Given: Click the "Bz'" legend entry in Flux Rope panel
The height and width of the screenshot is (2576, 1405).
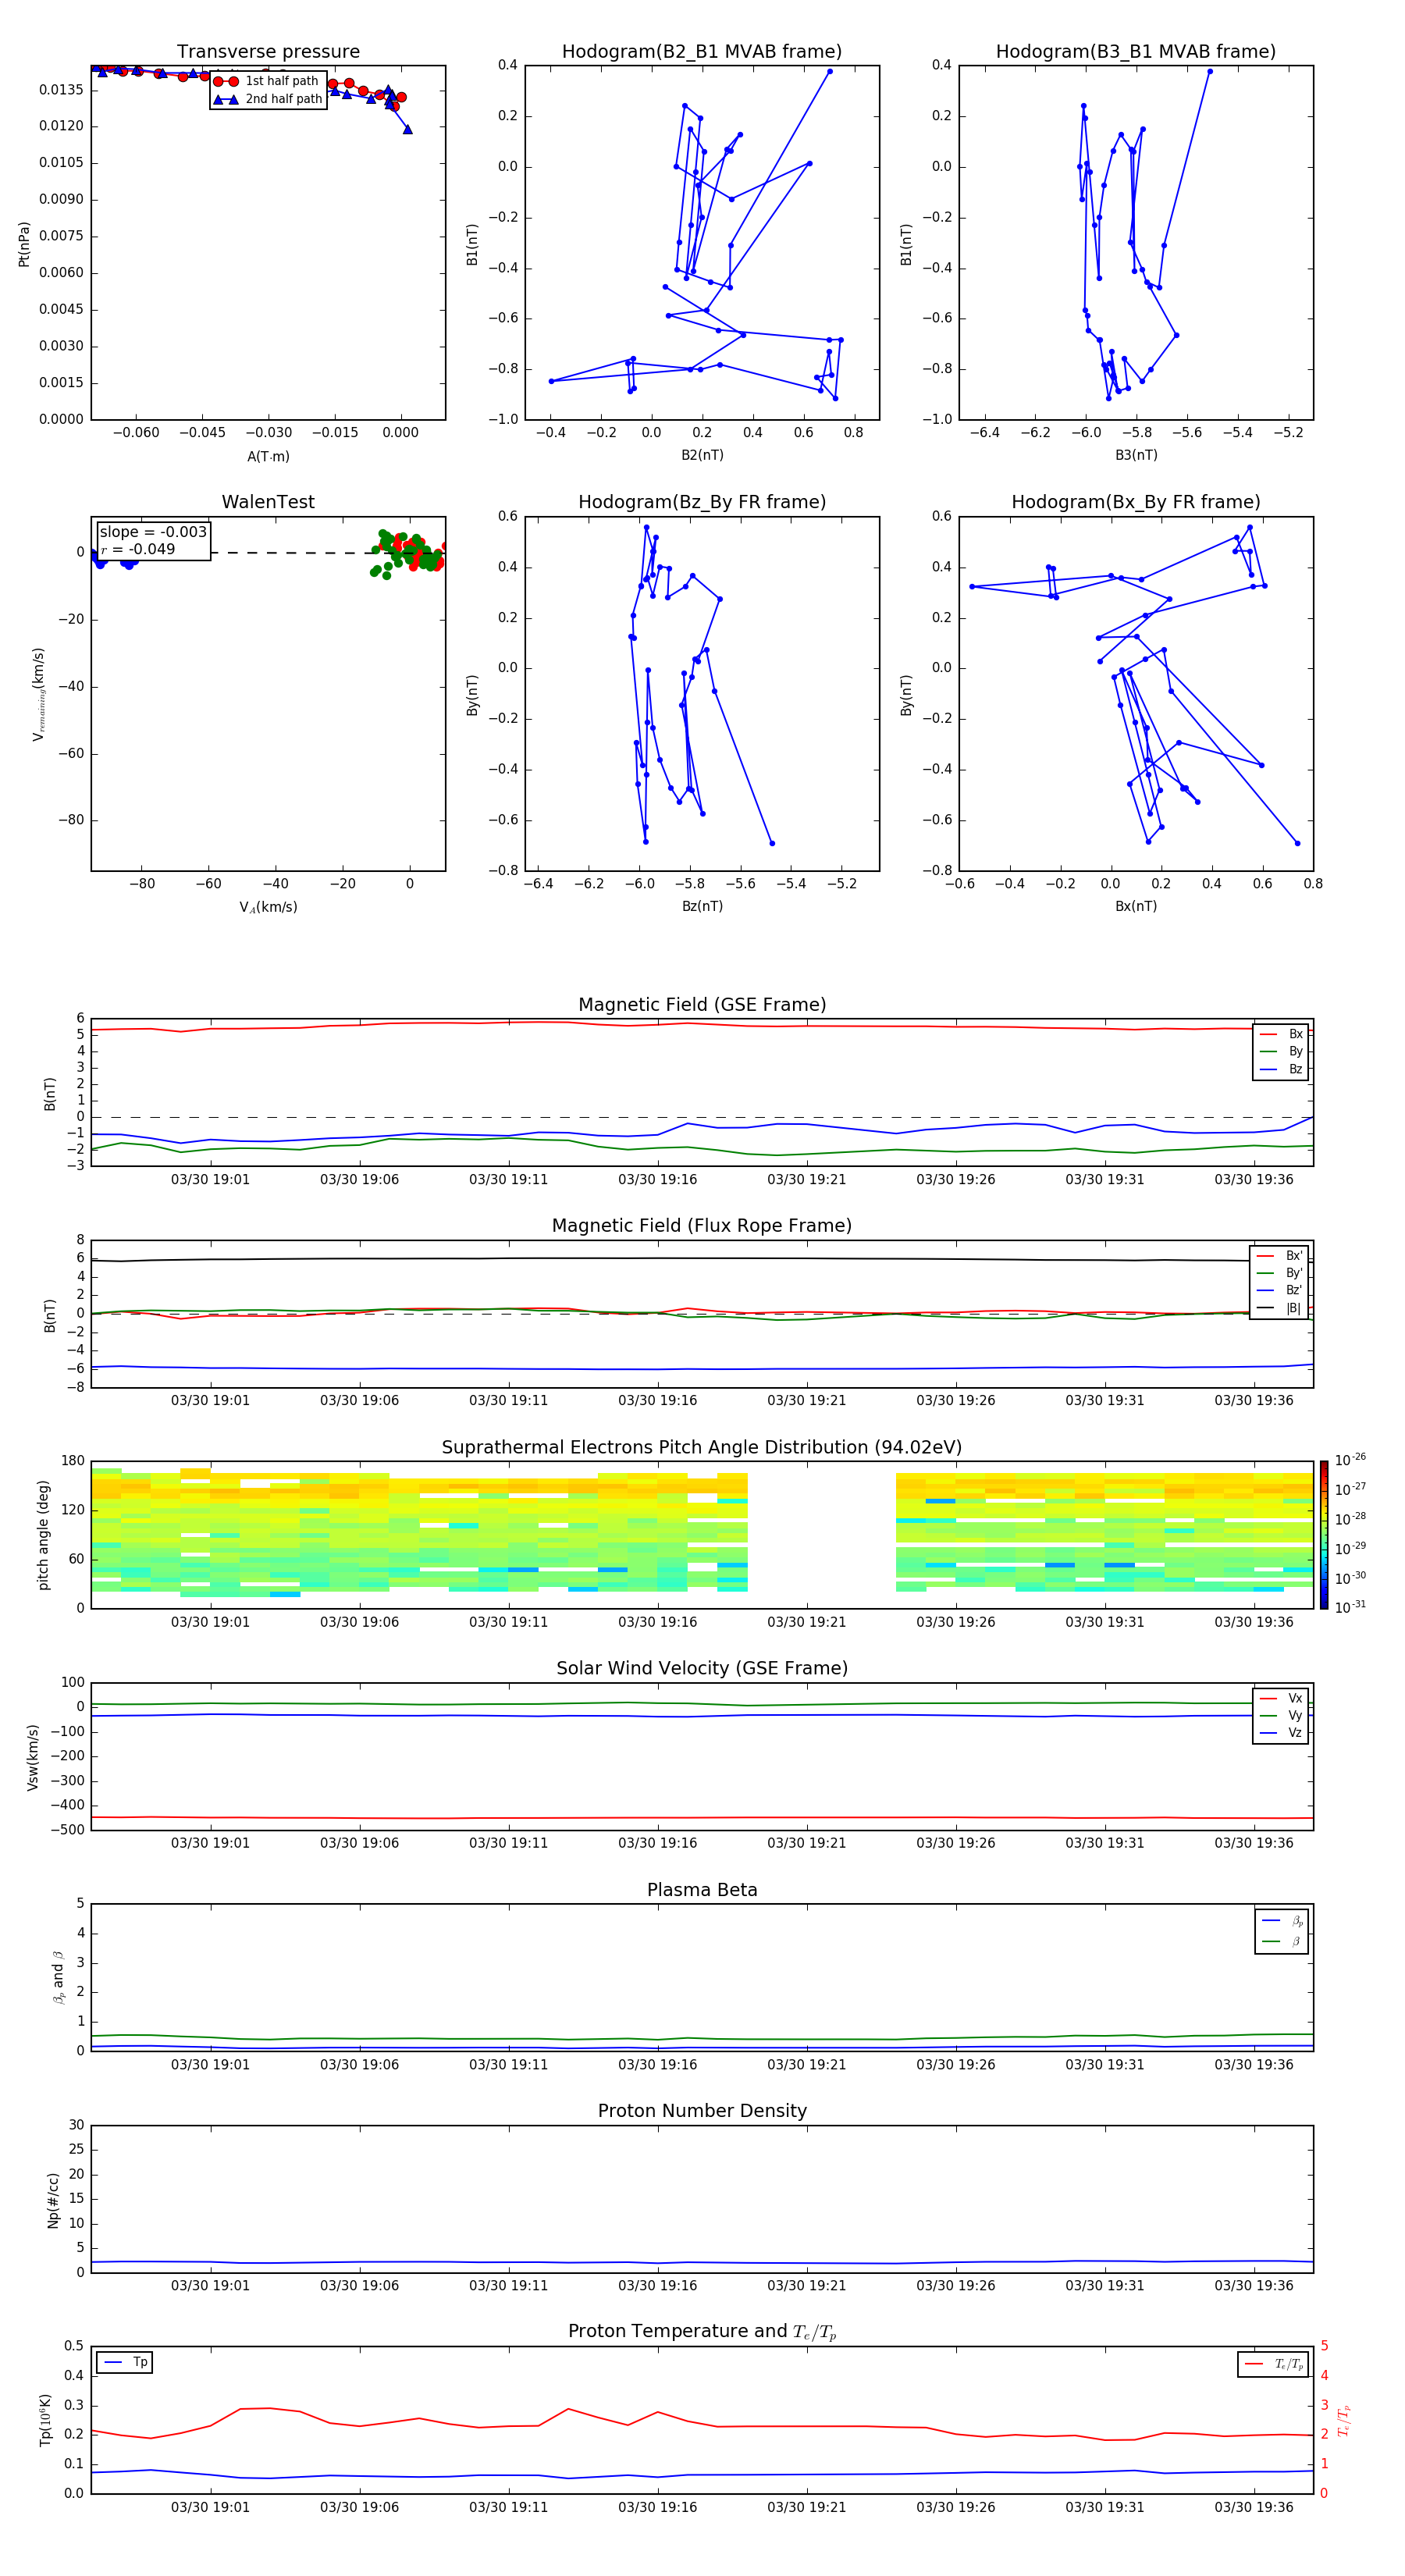Looking at the screenshot, I should tap(1280, 1290).
